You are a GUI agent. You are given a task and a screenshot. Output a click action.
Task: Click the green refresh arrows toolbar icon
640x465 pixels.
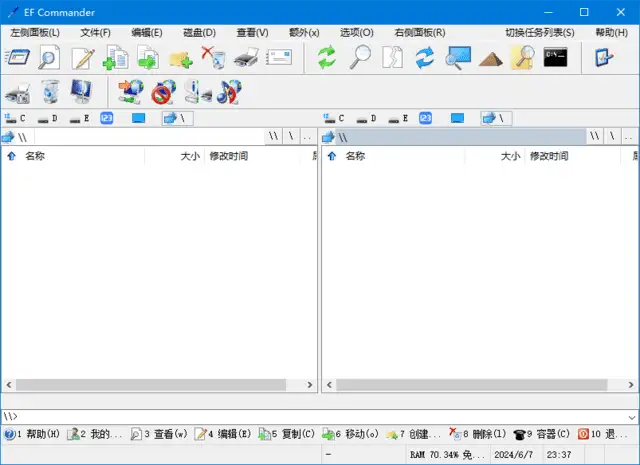[327, 58]
